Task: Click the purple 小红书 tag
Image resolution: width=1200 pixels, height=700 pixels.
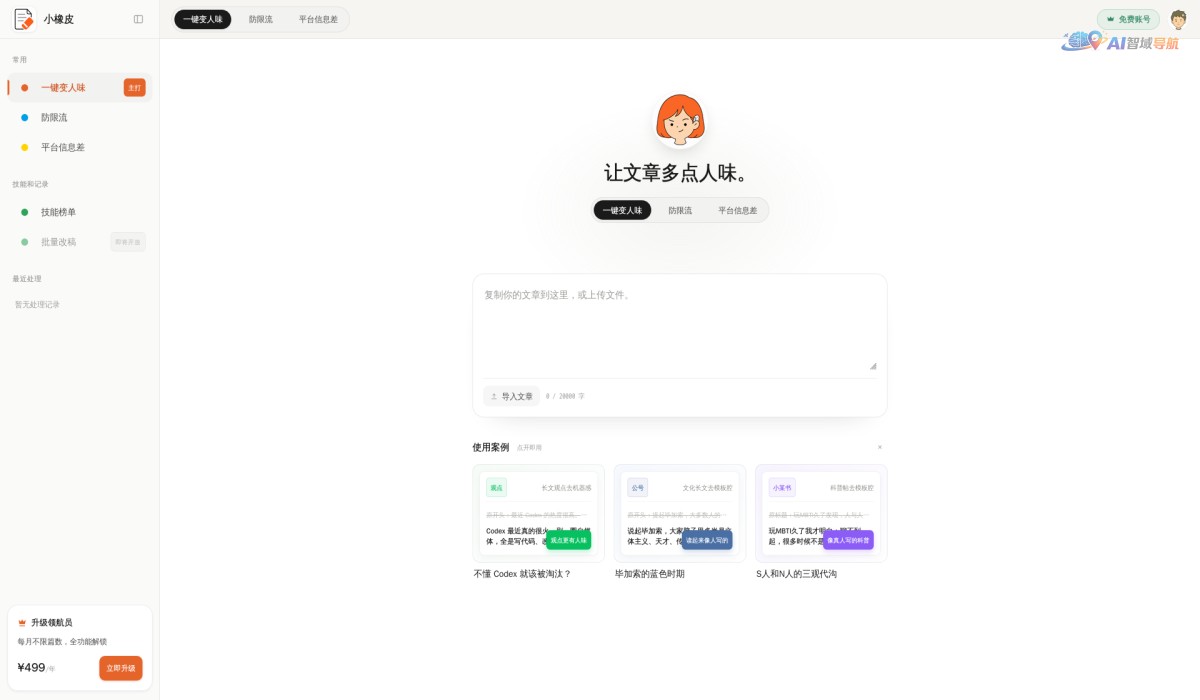Action: [x=782, y=488]
